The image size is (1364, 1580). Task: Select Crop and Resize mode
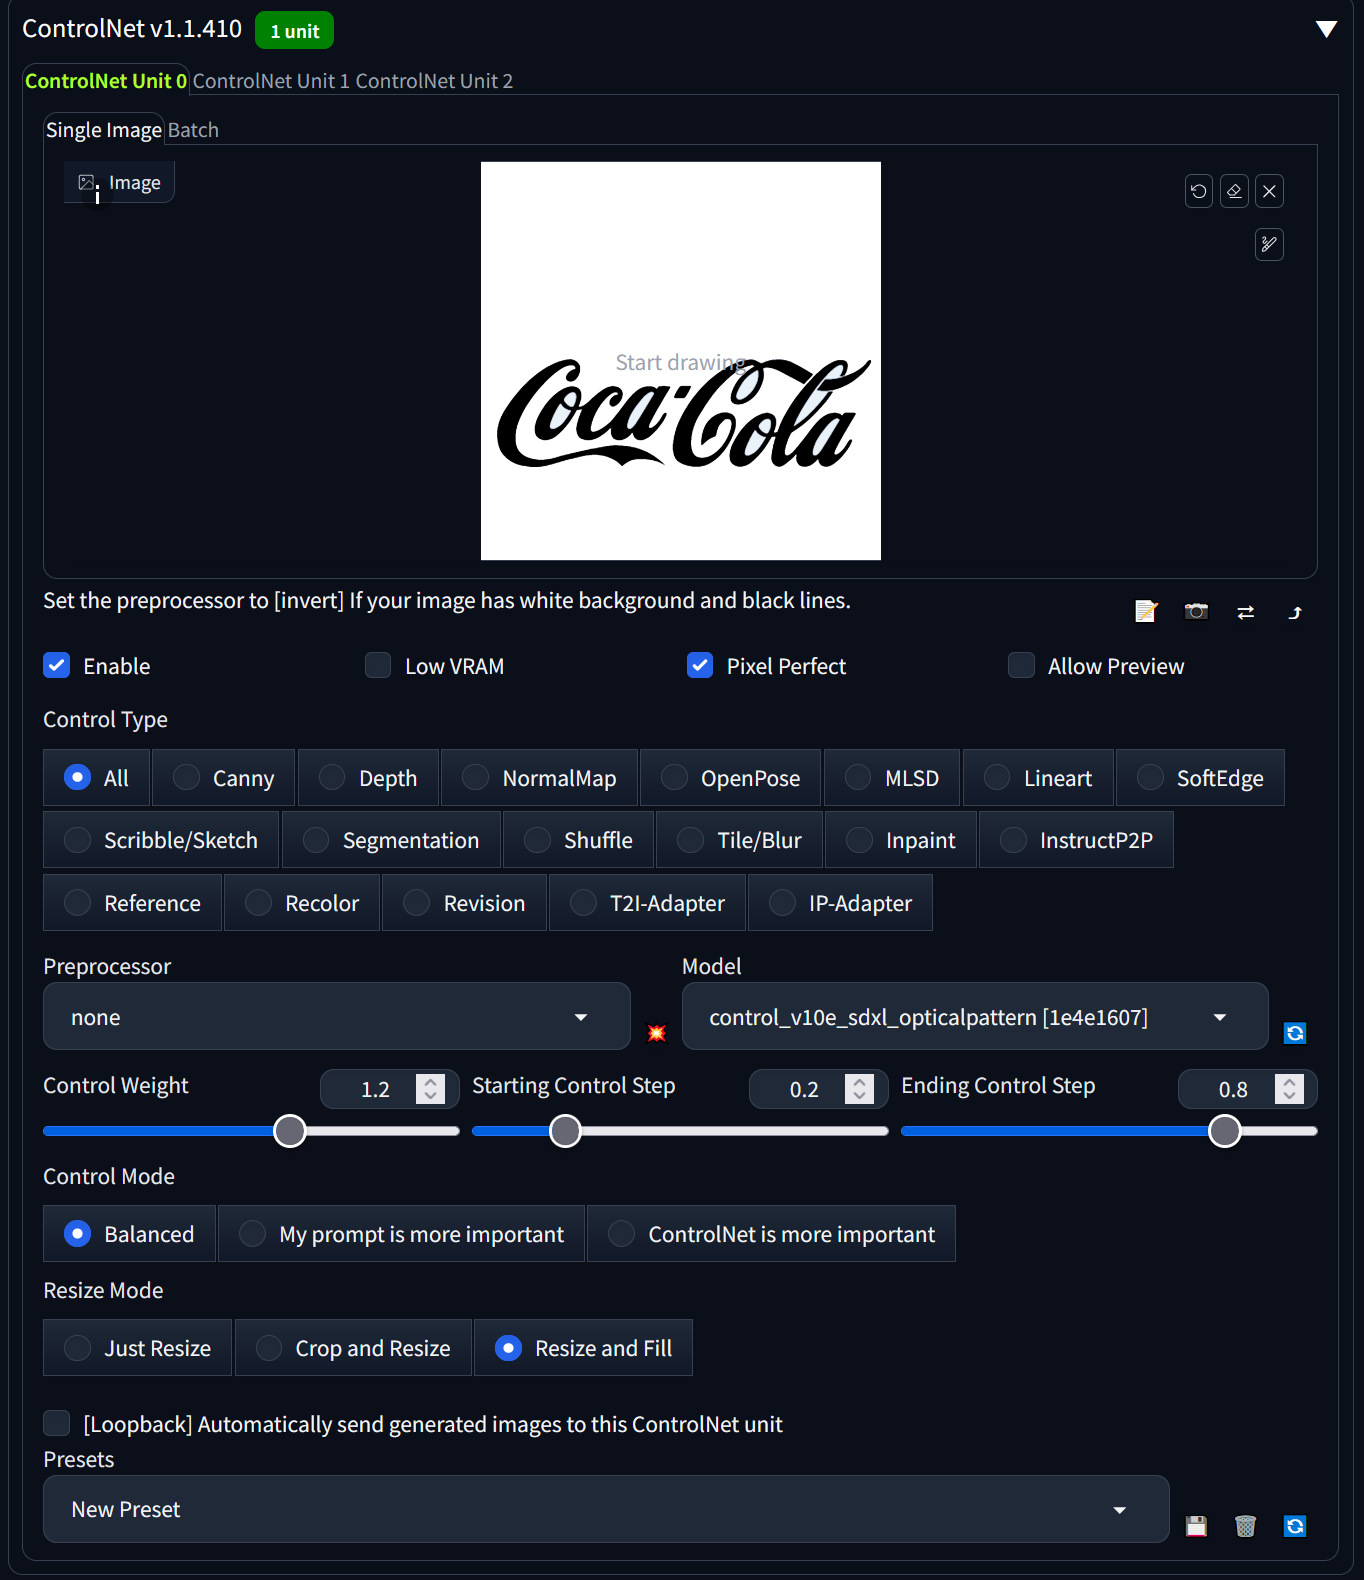coord(353,1347)
